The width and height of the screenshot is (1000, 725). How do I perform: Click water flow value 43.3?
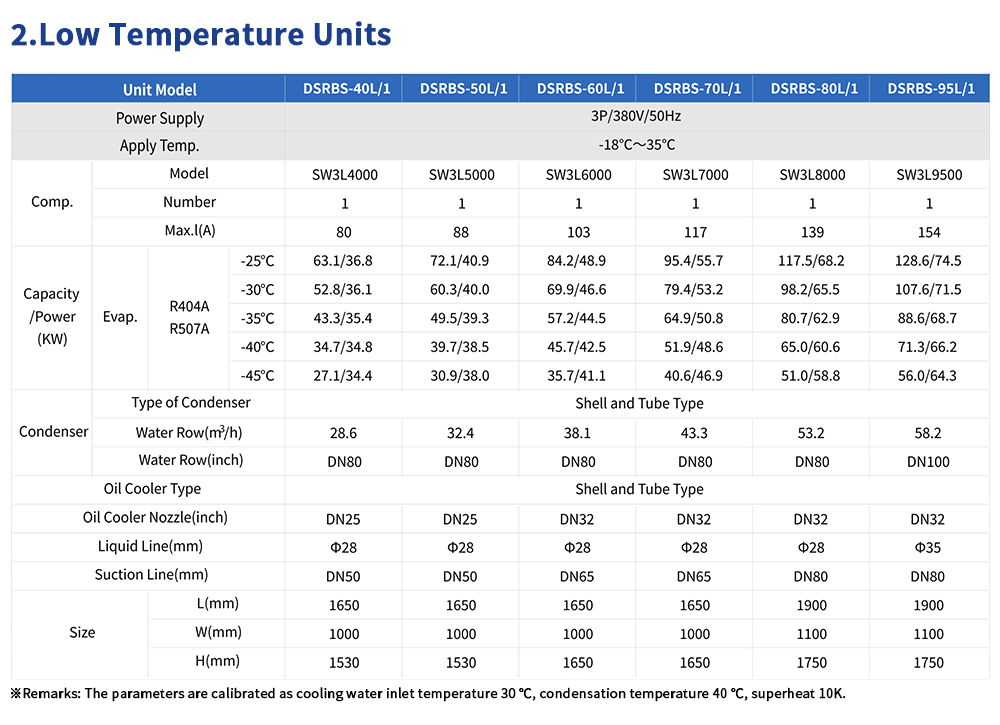click(x=694, y=433)
